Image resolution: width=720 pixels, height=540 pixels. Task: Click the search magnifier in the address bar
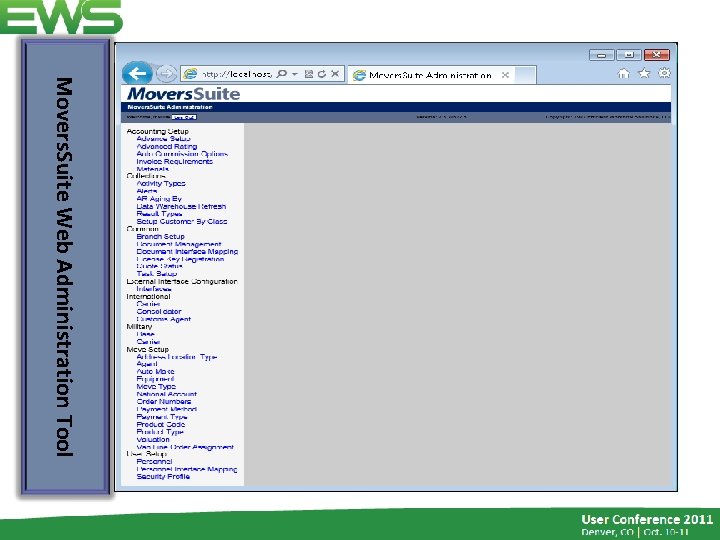point(282,73)
